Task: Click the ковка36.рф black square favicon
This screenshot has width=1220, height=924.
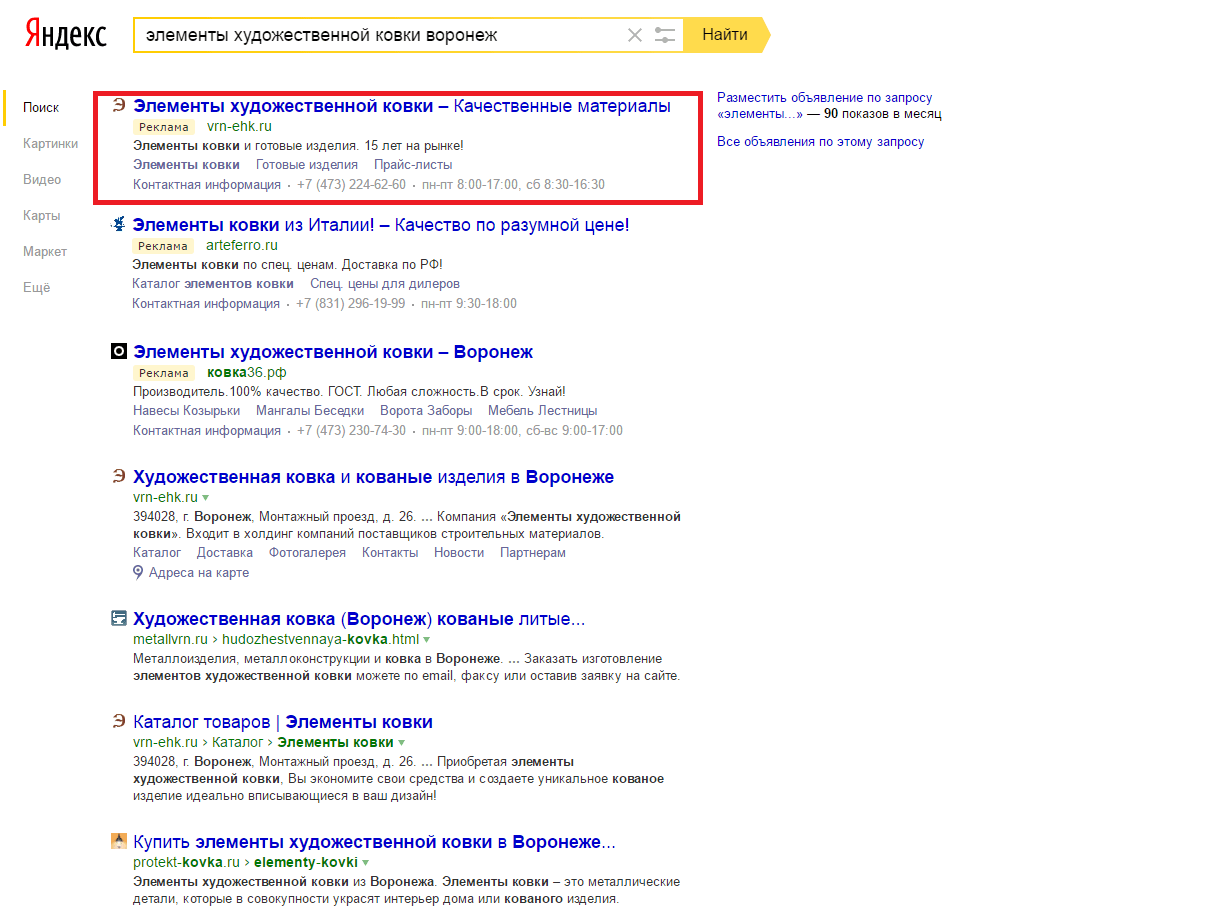Action: [119, 352]
